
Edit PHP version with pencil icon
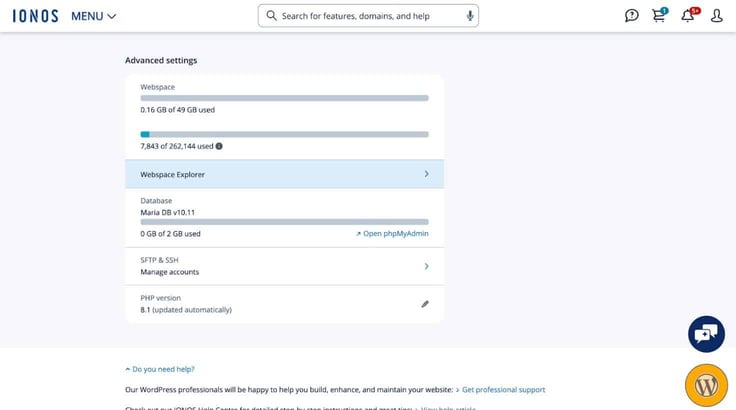click(x=425, y=304)
